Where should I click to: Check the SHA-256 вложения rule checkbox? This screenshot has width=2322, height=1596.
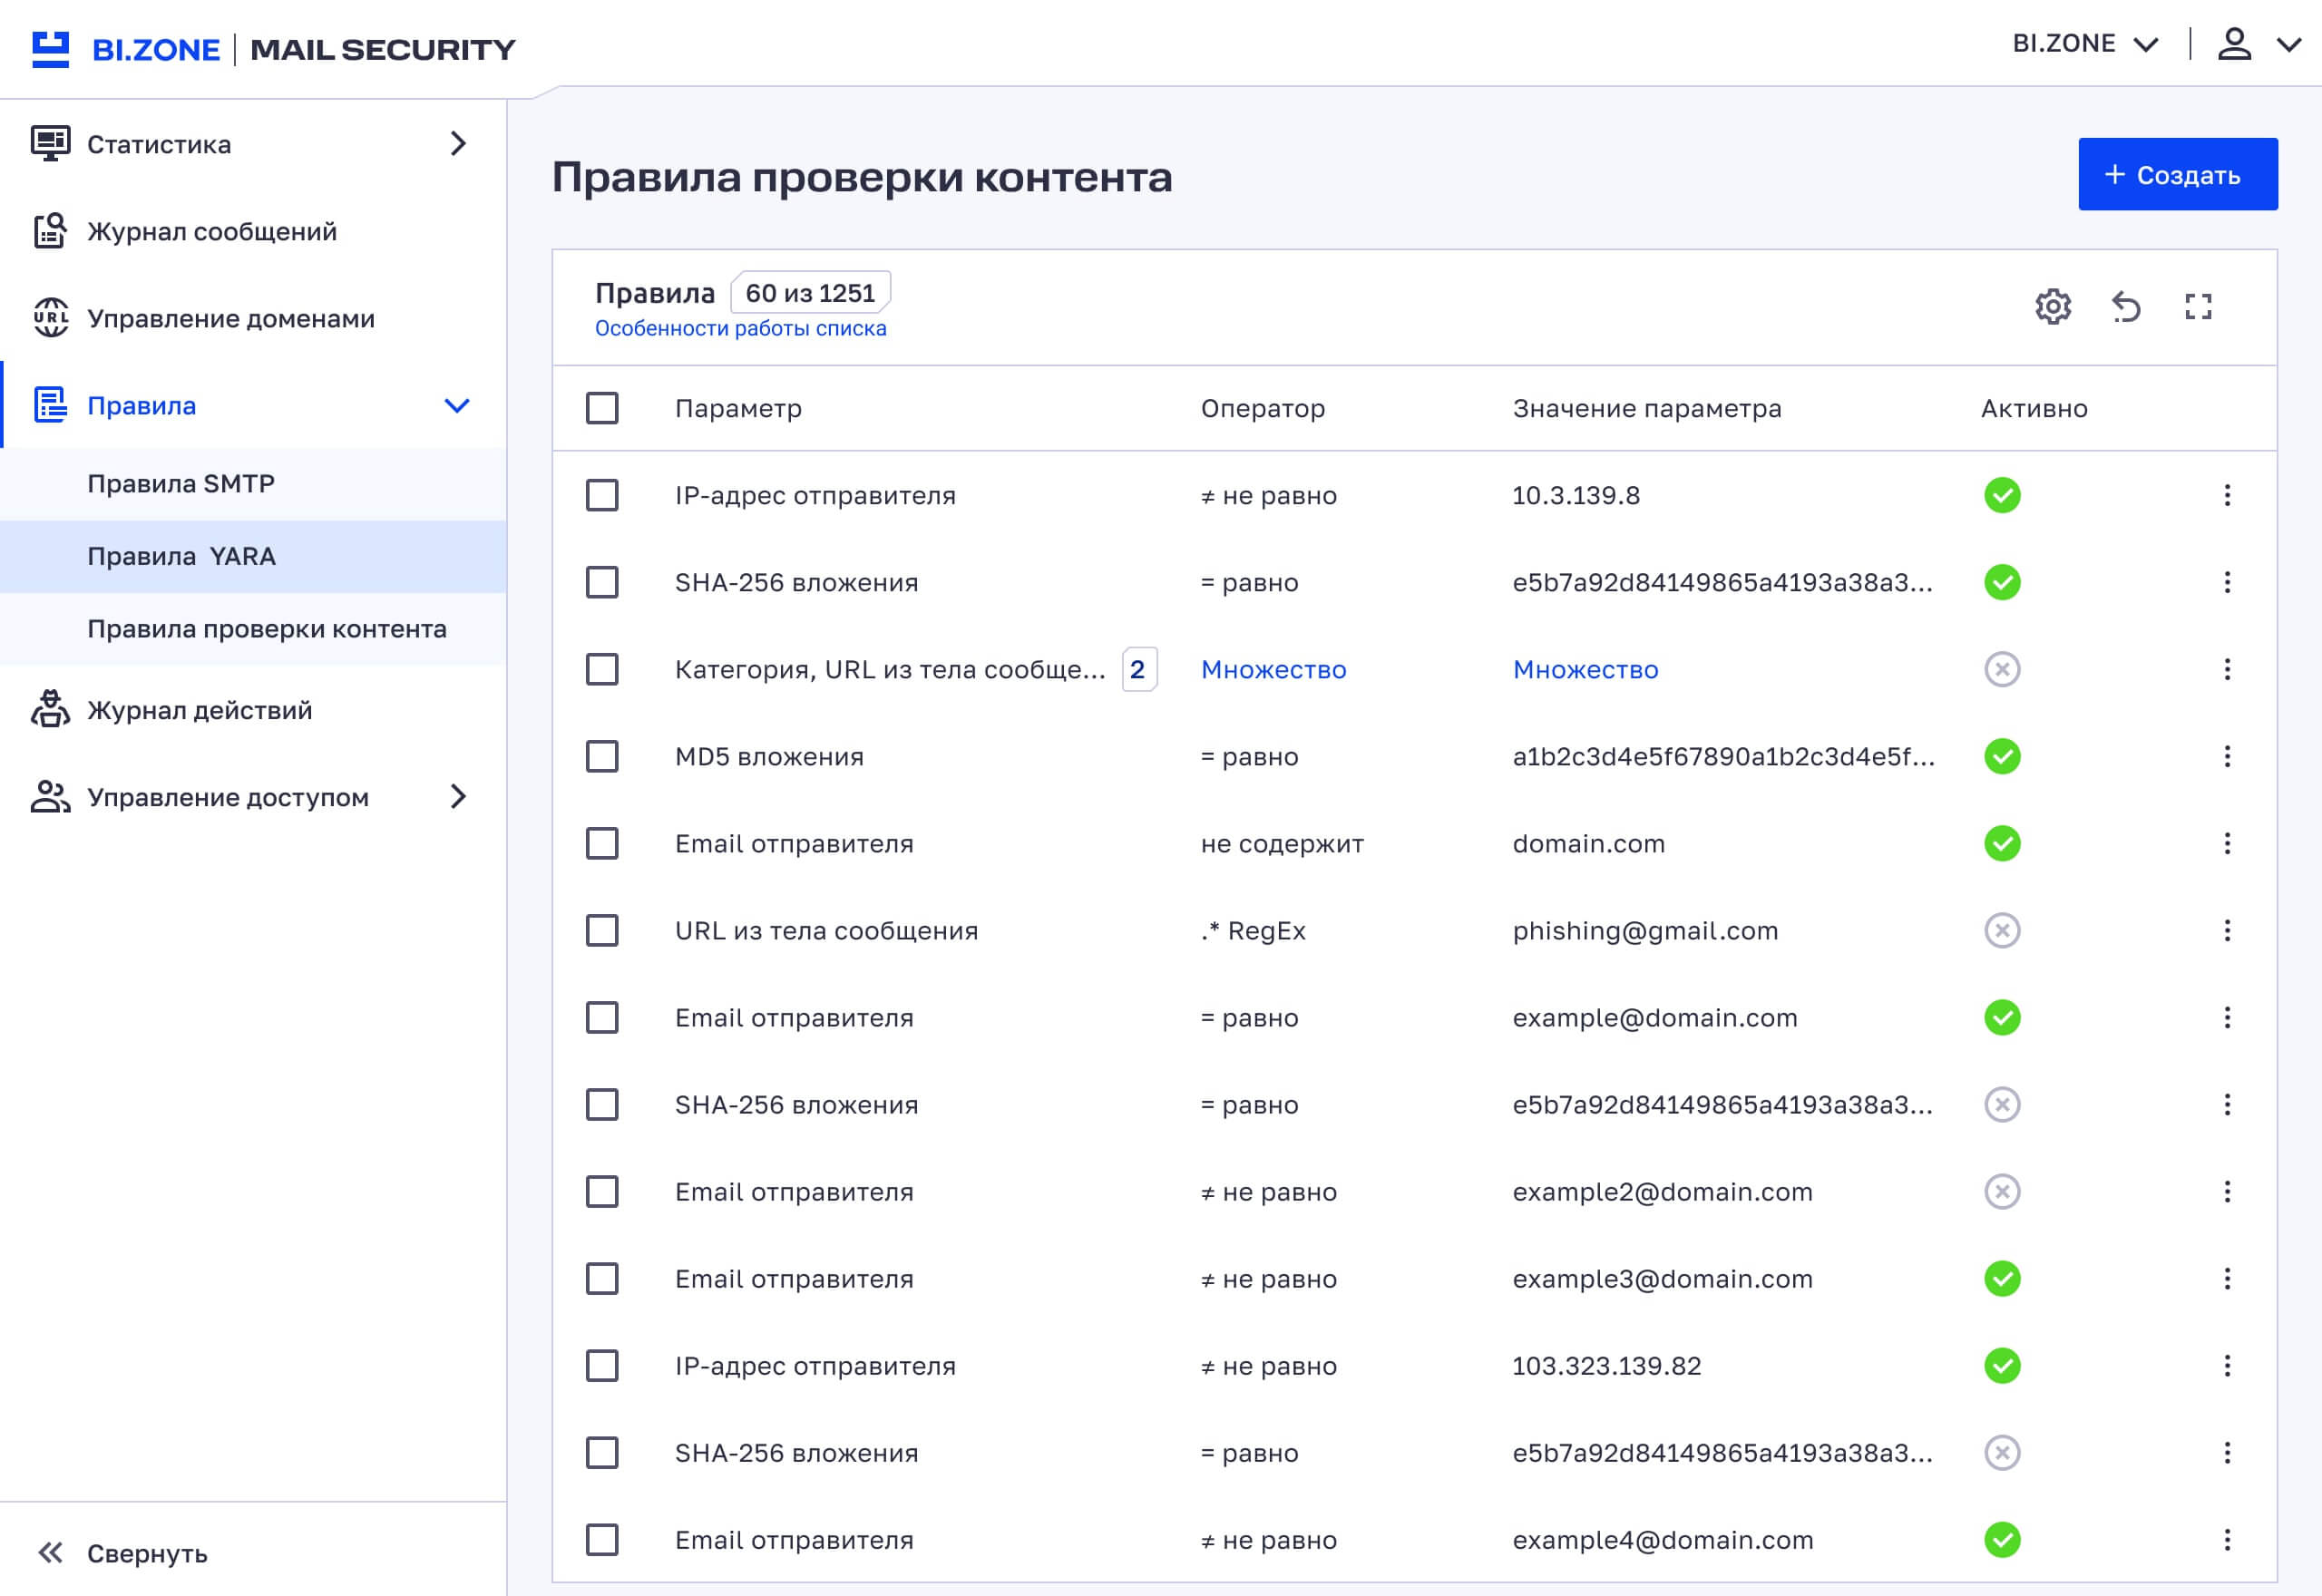[601, 582]
